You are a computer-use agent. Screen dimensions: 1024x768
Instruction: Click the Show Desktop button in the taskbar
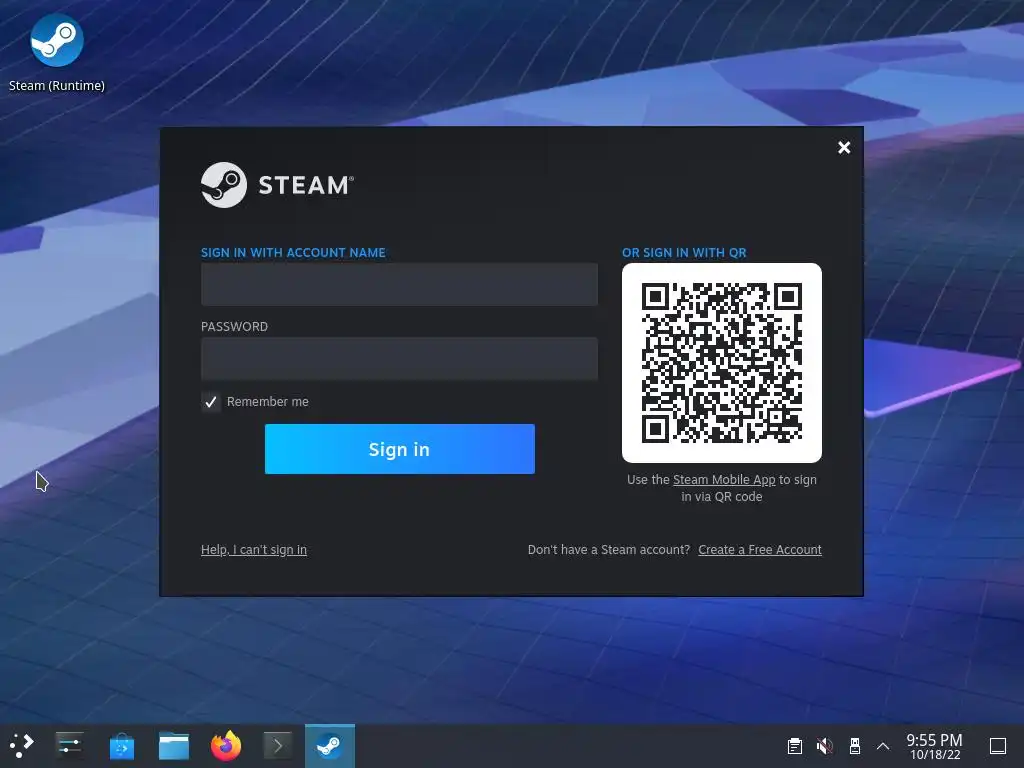point(997,746)
